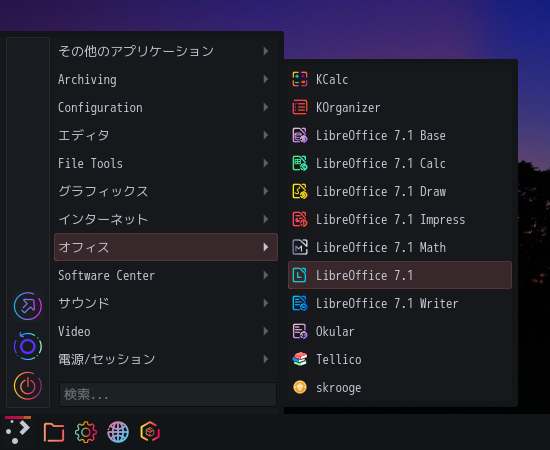
Task: Open その他のアプリケーション category
Action: point(166,51)
